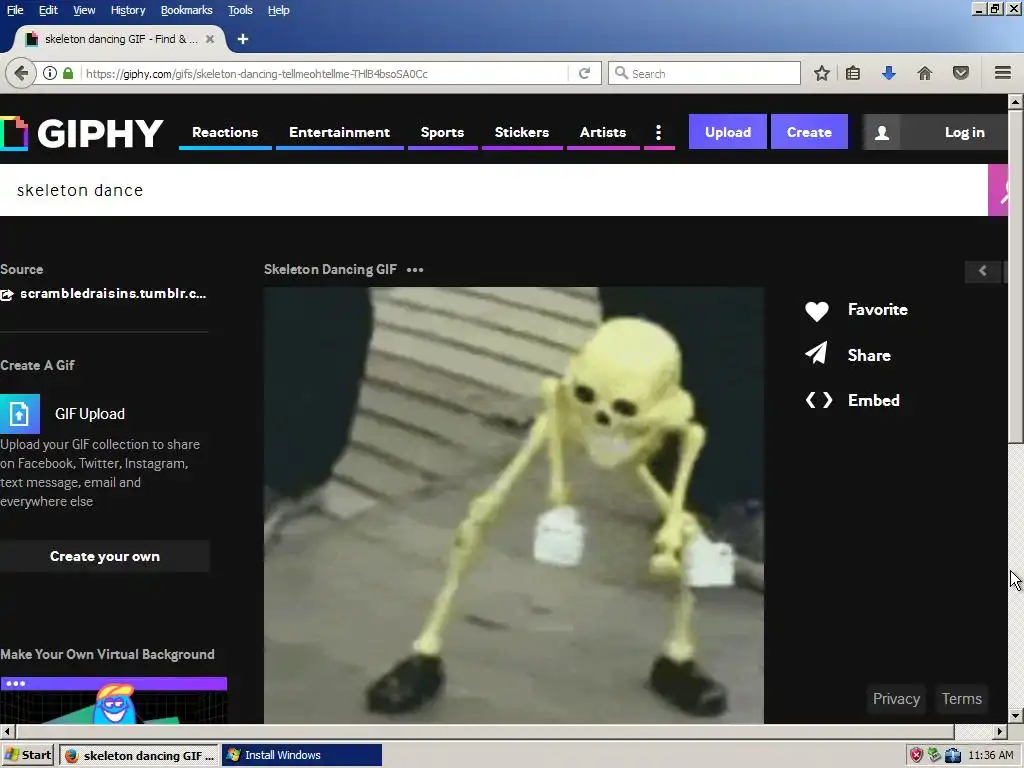Screen dimensions: 1024x768
Task: Click Embed text label
Action: tap(874, 400)
